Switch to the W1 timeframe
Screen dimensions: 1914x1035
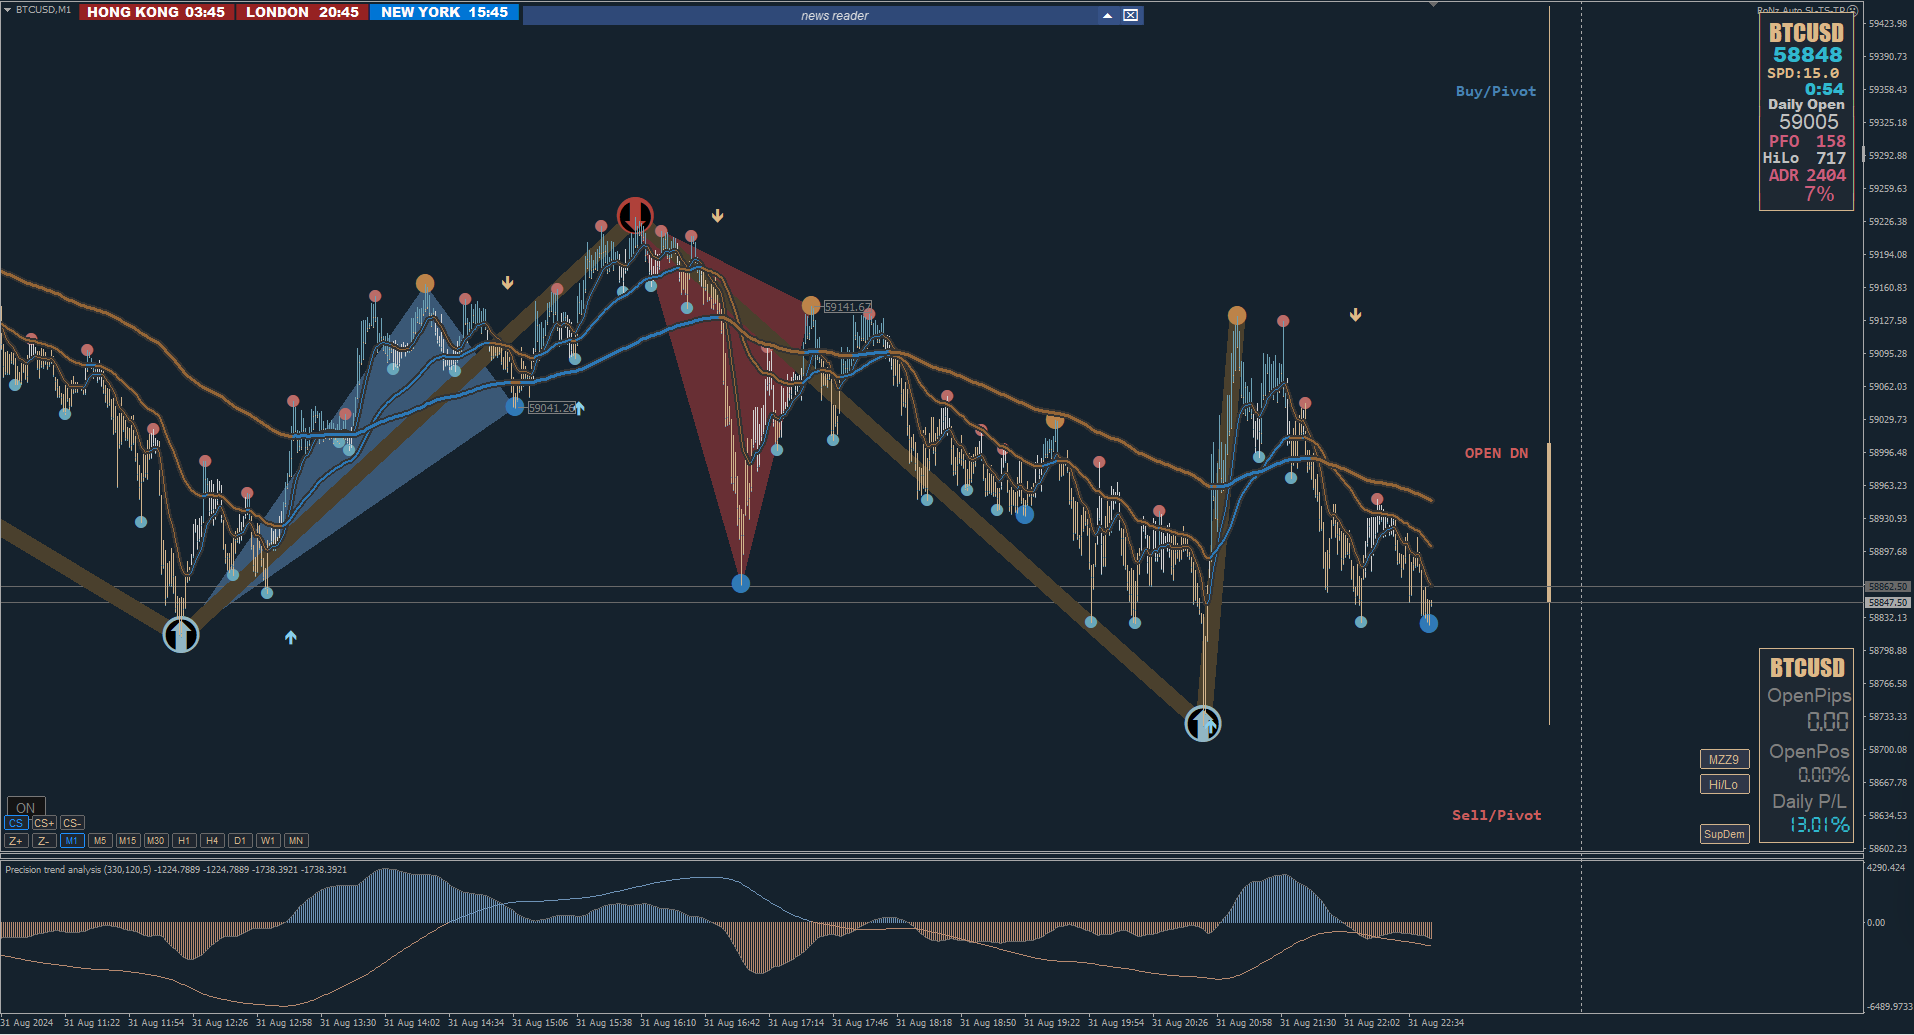pos(267,841)
